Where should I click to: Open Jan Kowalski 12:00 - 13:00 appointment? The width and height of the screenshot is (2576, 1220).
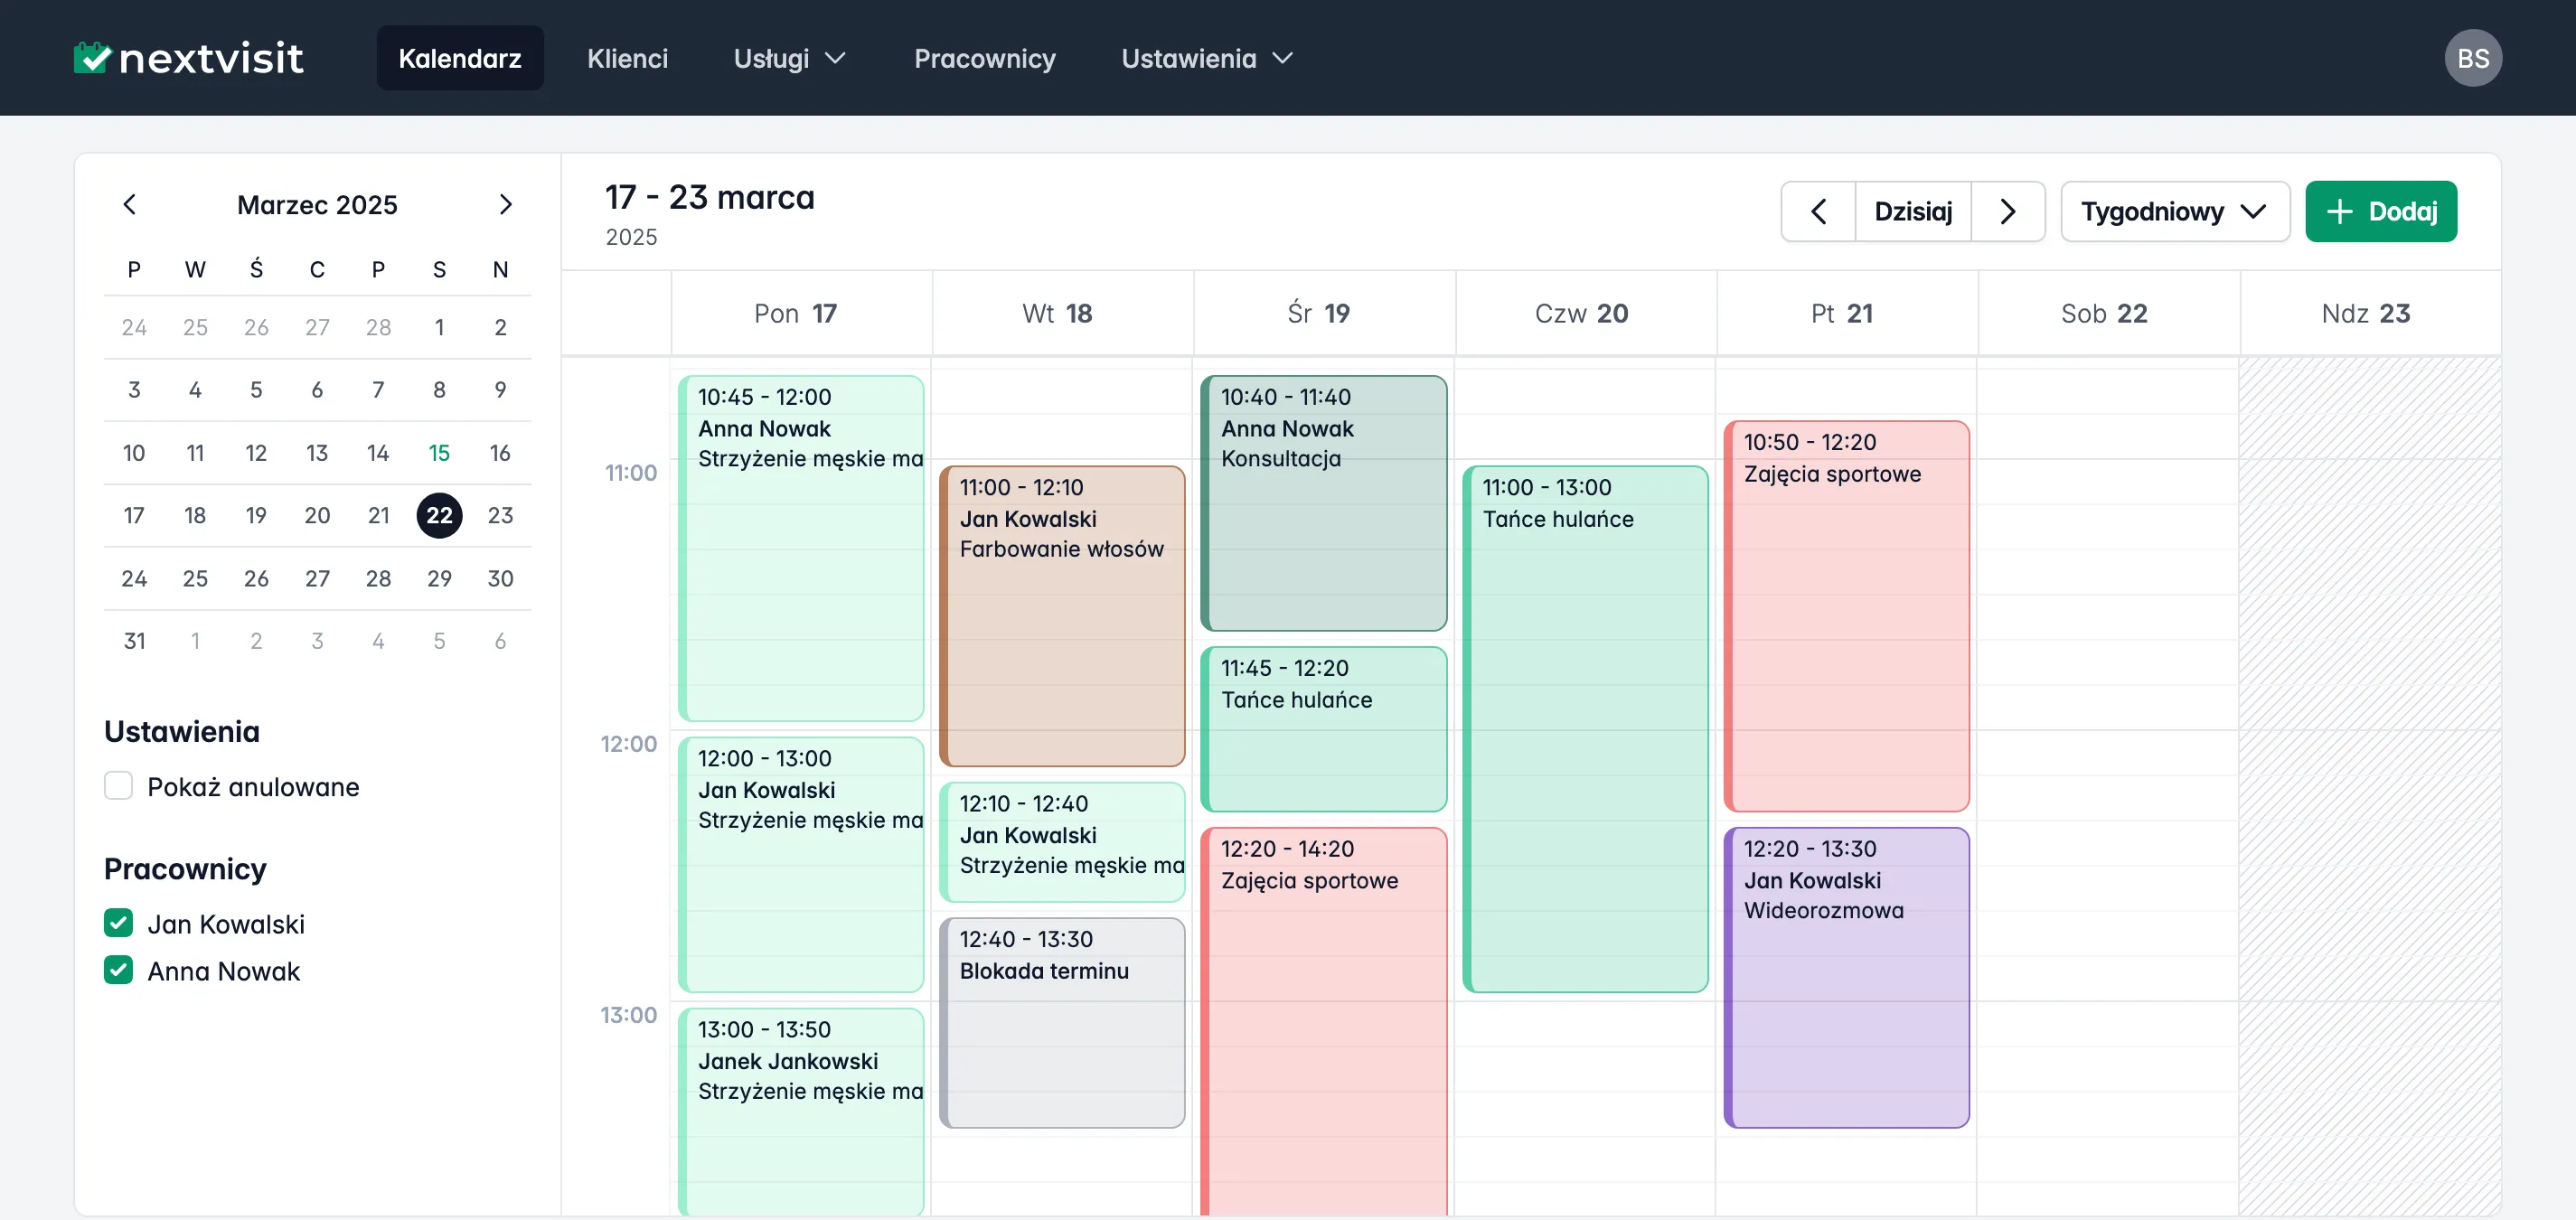[800, 864]
